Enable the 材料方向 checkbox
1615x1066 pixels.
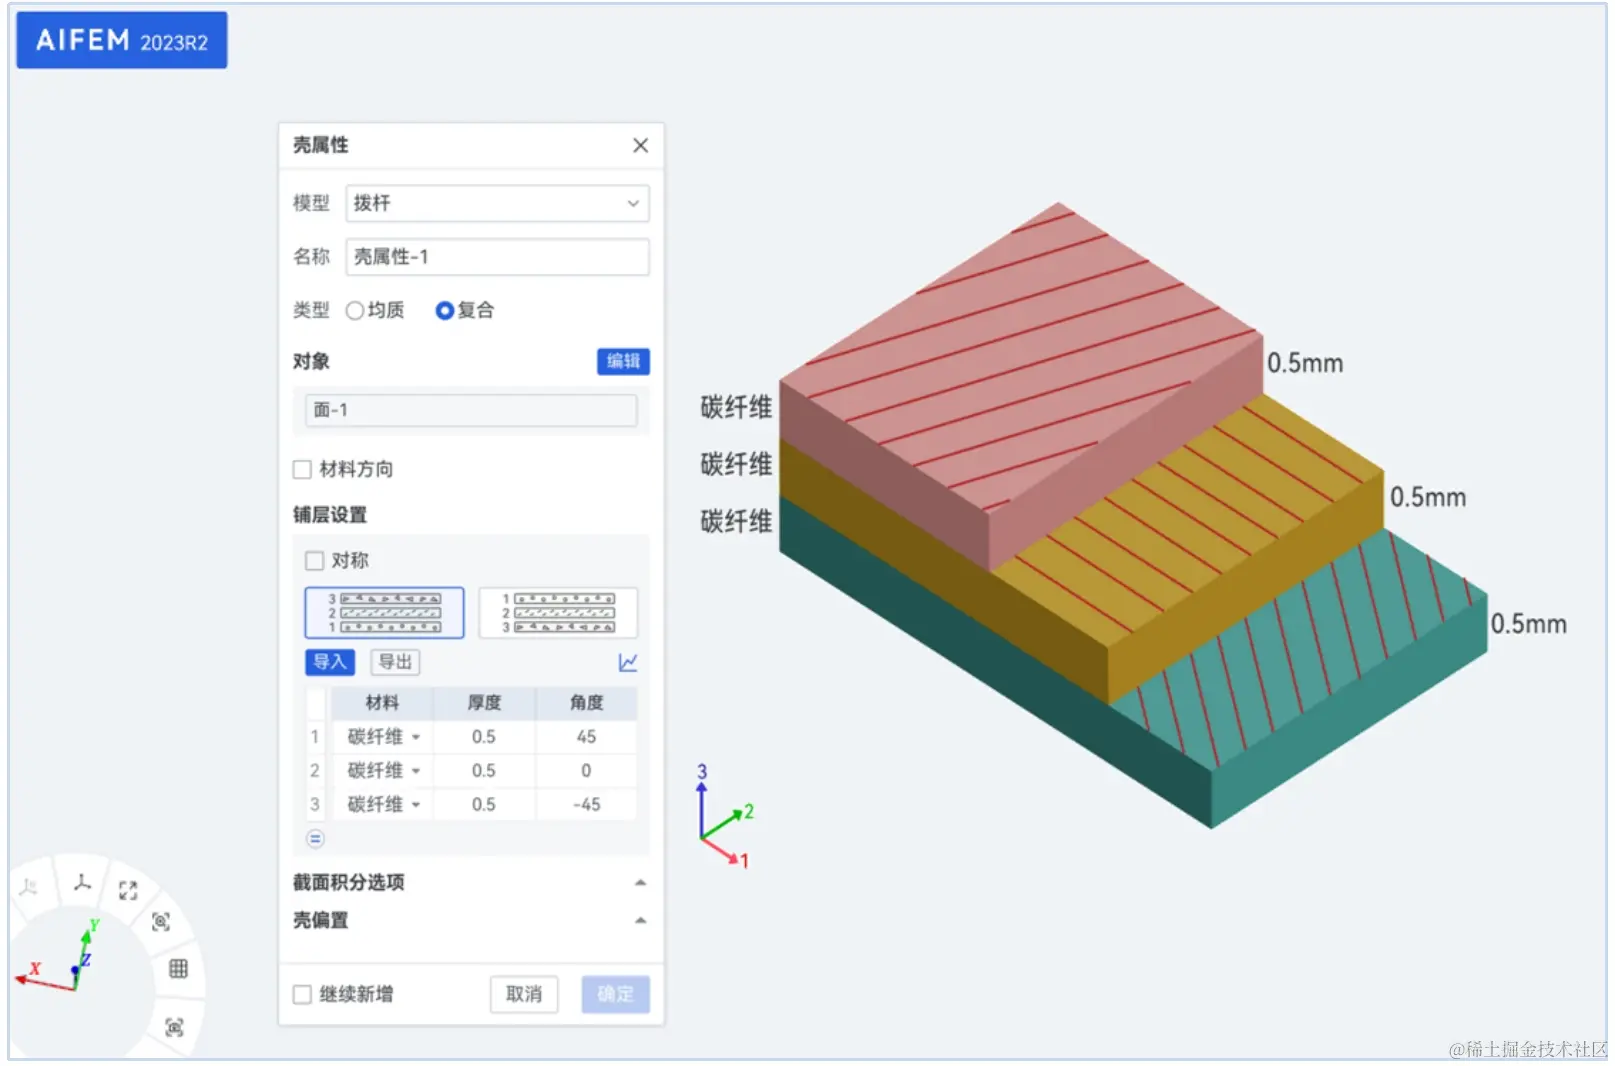(x=302, y=469)
